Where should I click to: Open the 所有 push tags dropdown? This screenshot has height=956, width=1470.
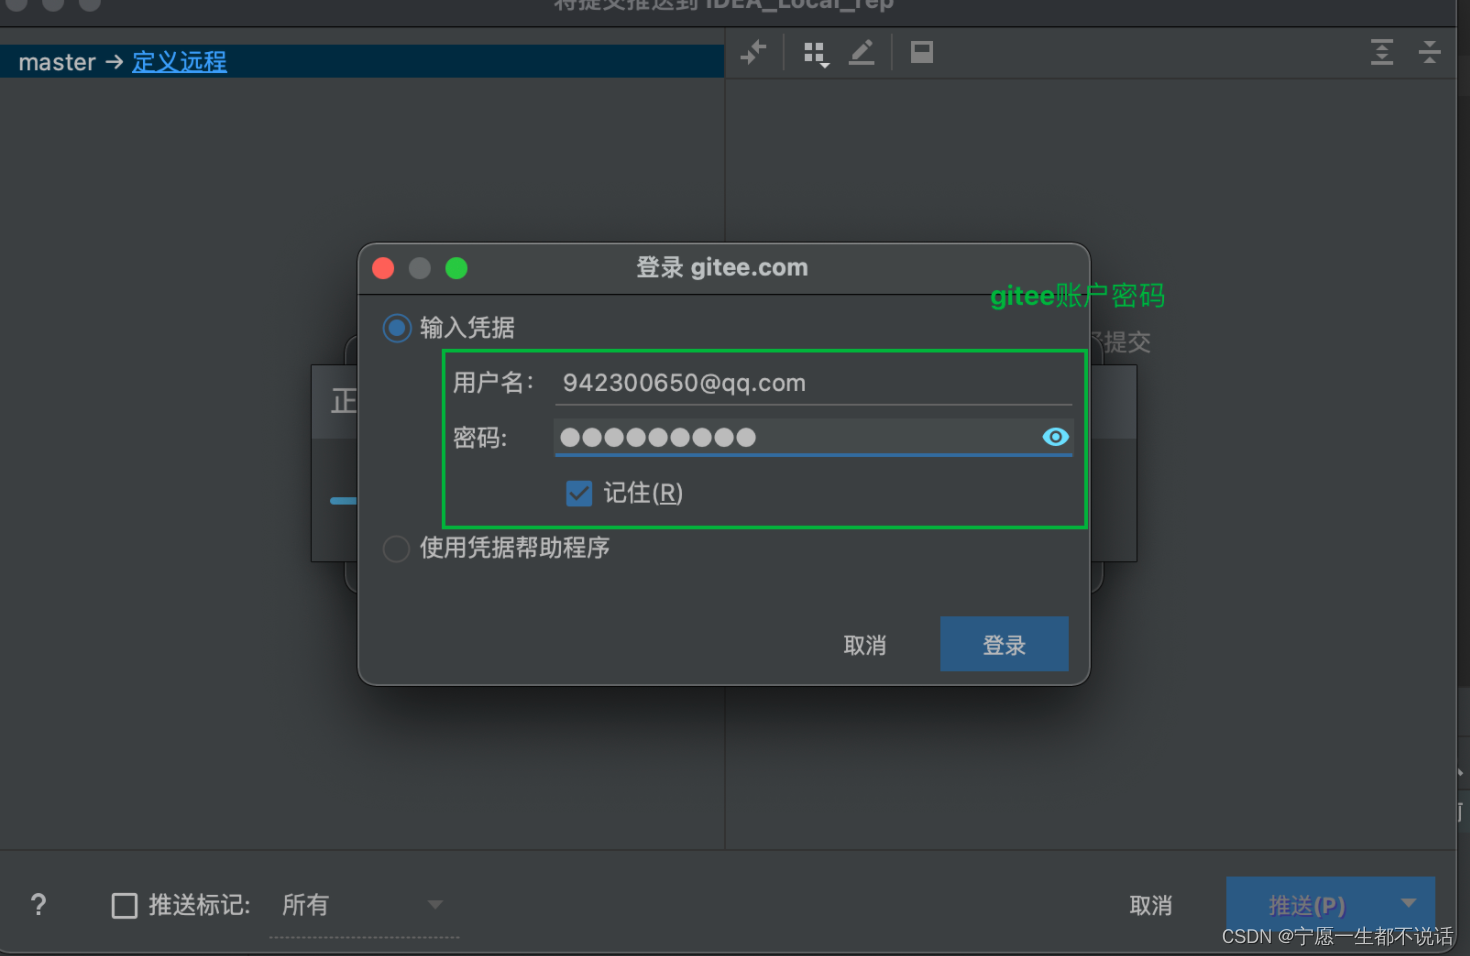[x=364, y=906]
